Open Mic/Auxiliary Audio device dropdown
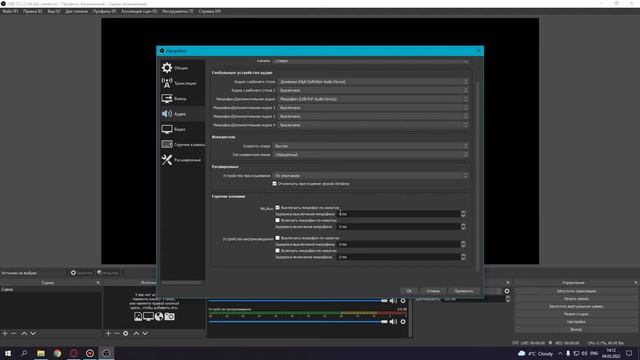 tap(373, 99)
